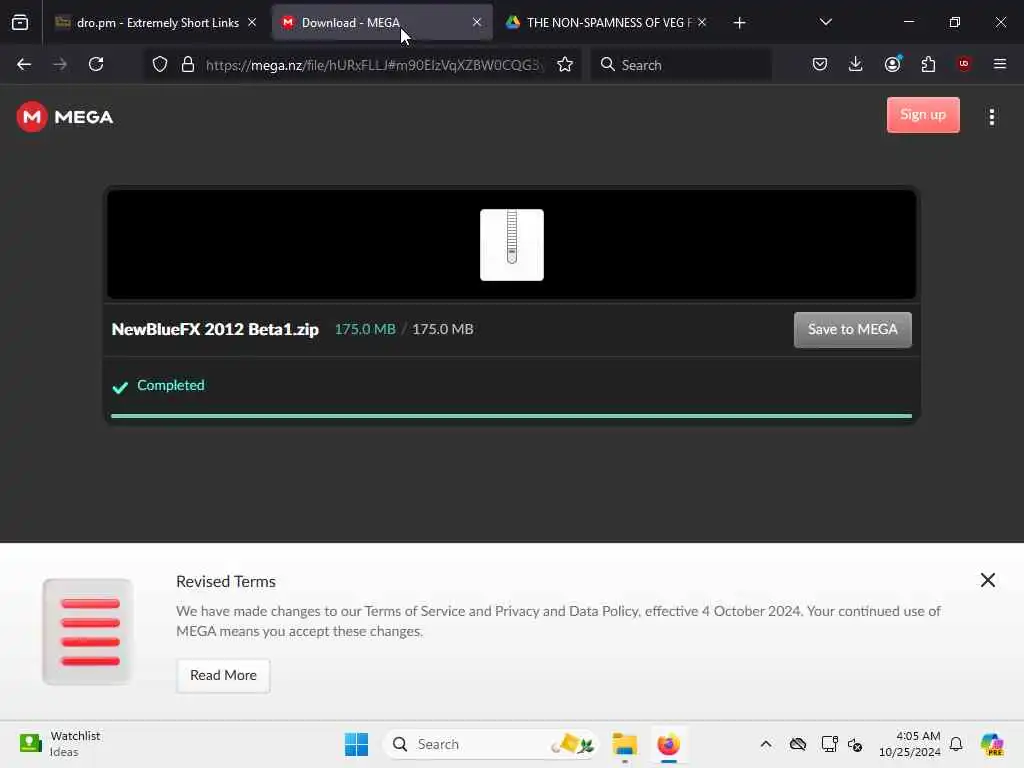Click the Windows taskbar Search box
1024x768 pixels.
490,744
